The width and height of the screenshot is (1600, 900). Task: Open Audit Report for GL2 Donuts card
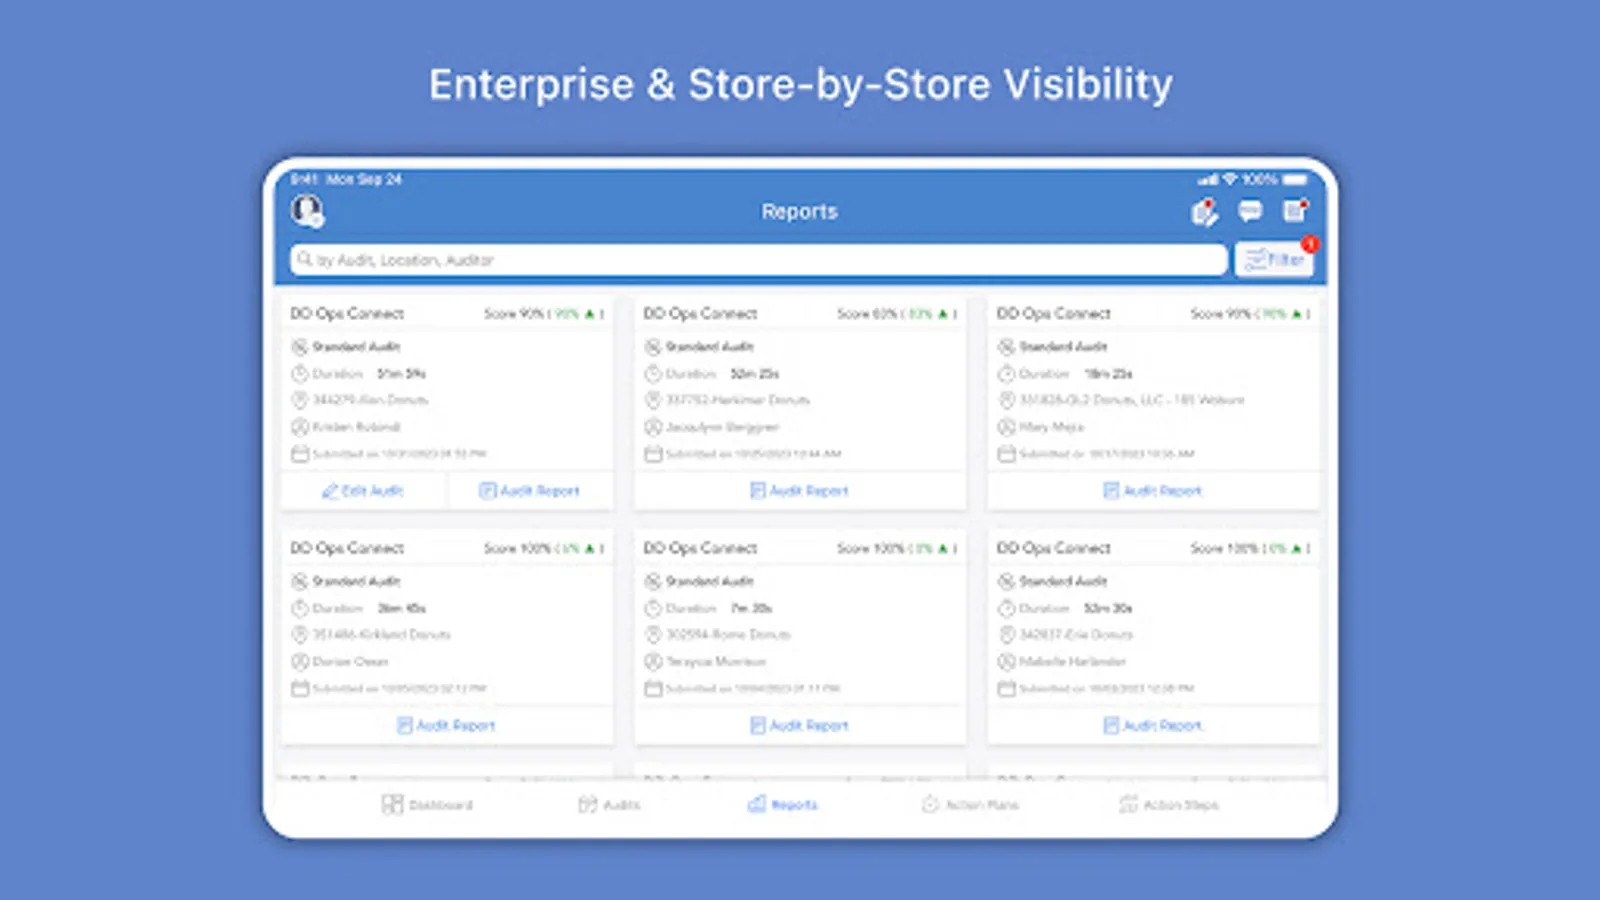coord(1153,491)
